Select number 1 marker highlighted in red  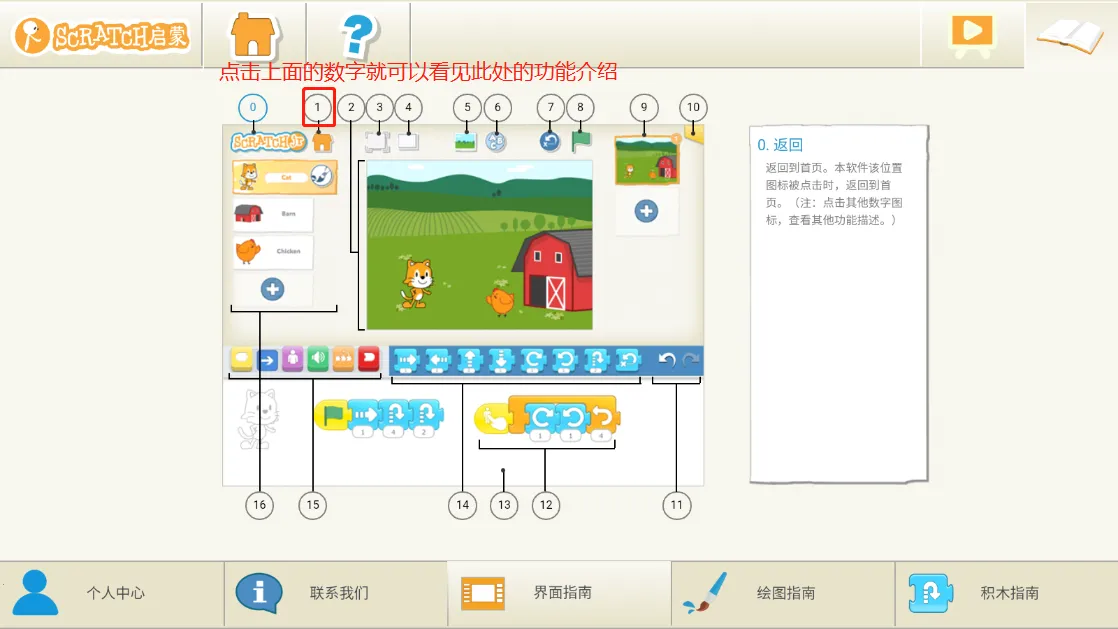(x=318, y=107)
